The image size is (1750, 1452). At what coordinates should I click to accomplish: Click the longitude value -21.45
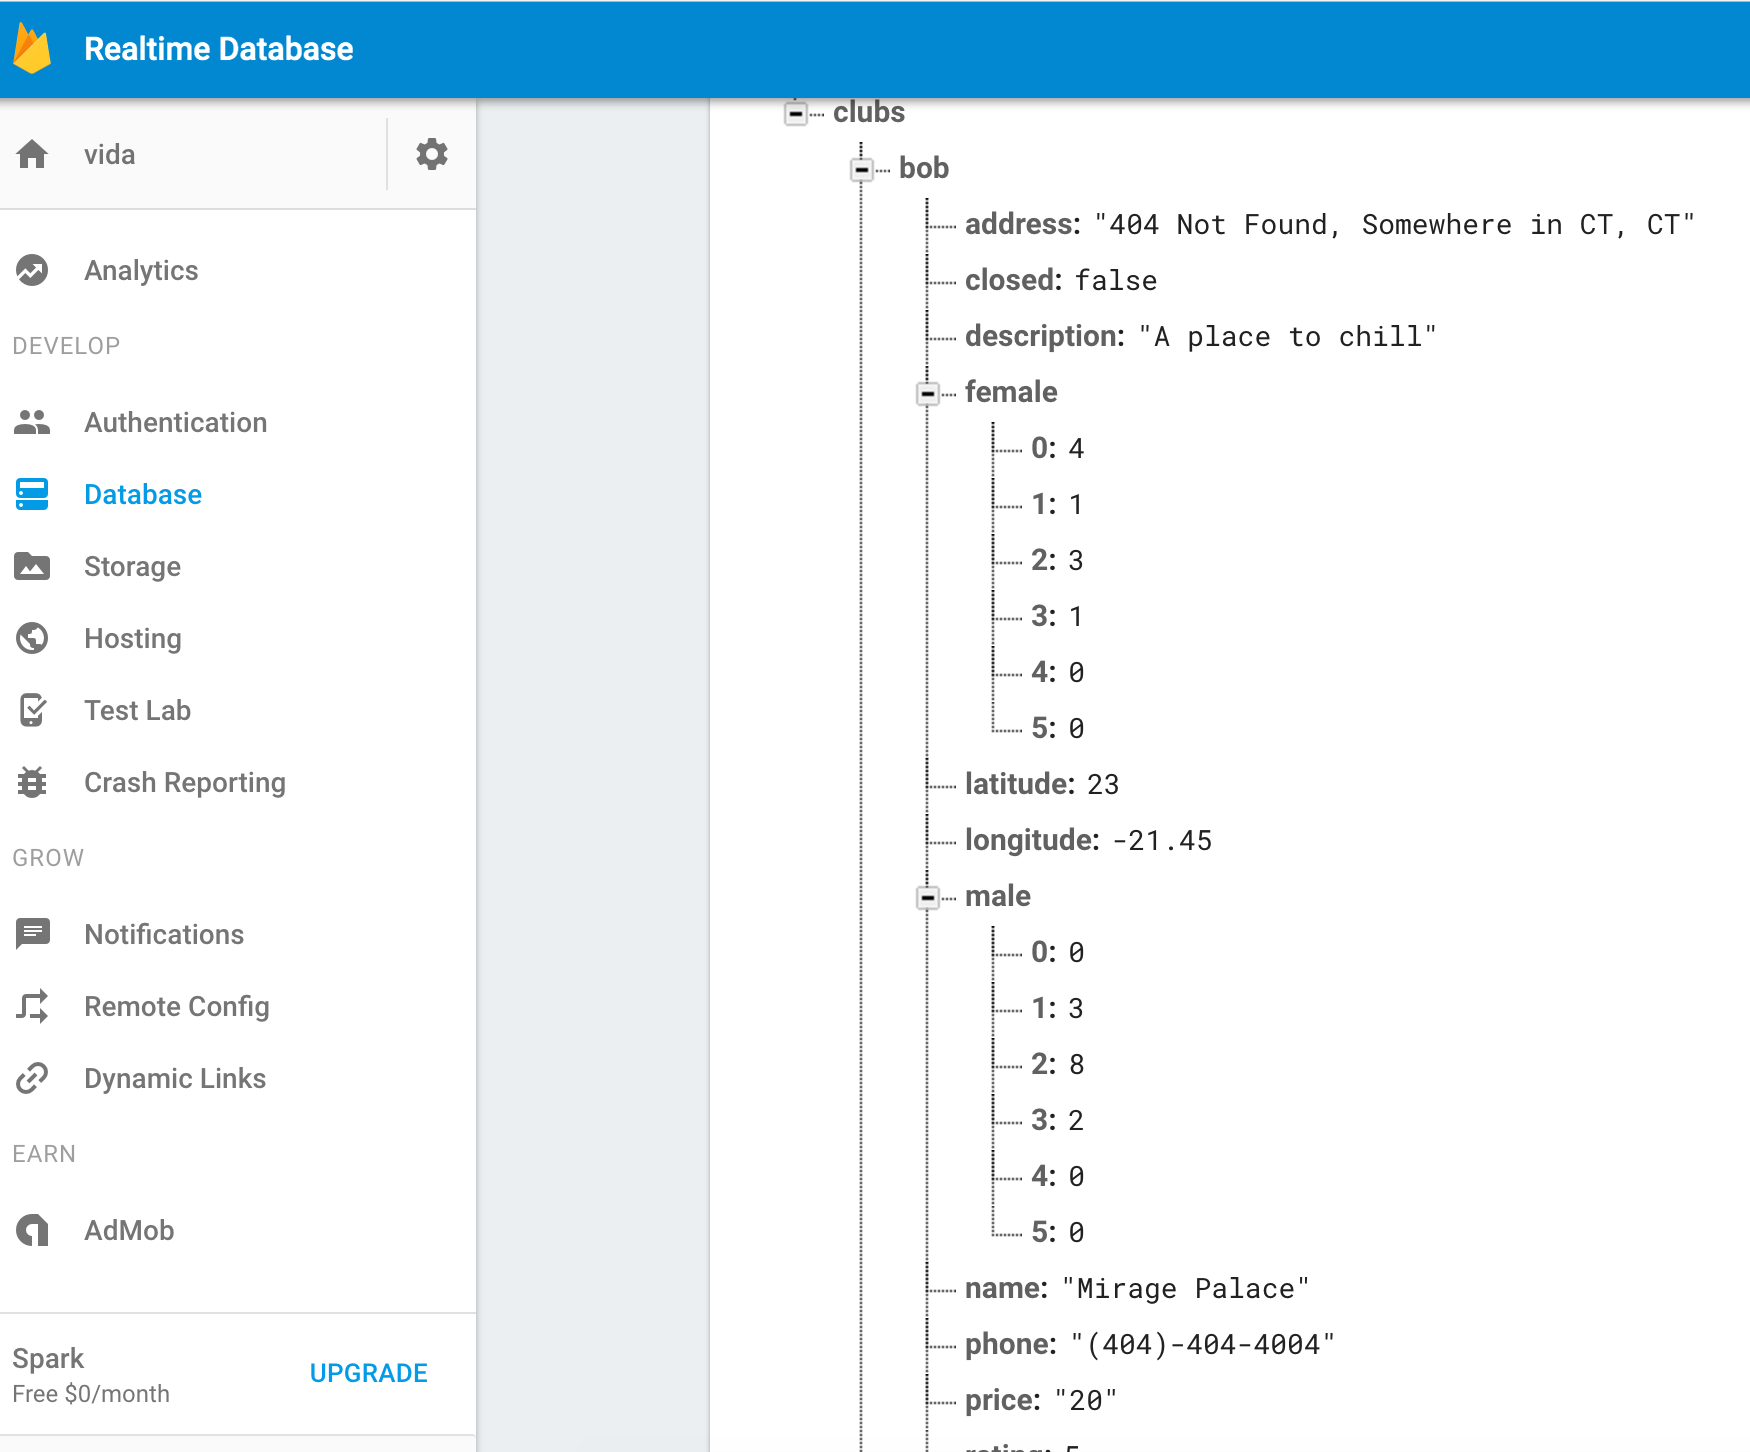click(1162, 840)
